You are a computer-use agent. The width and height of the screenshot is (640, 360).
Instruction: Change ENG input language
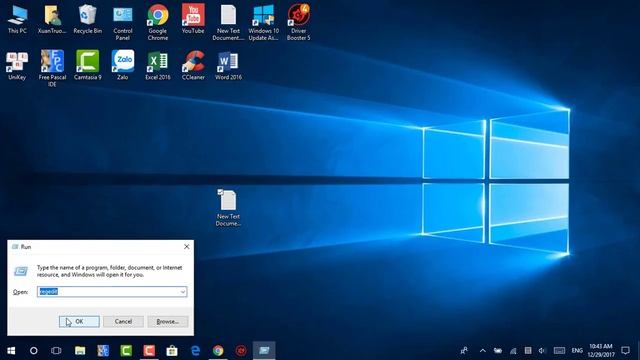[577, 351]
